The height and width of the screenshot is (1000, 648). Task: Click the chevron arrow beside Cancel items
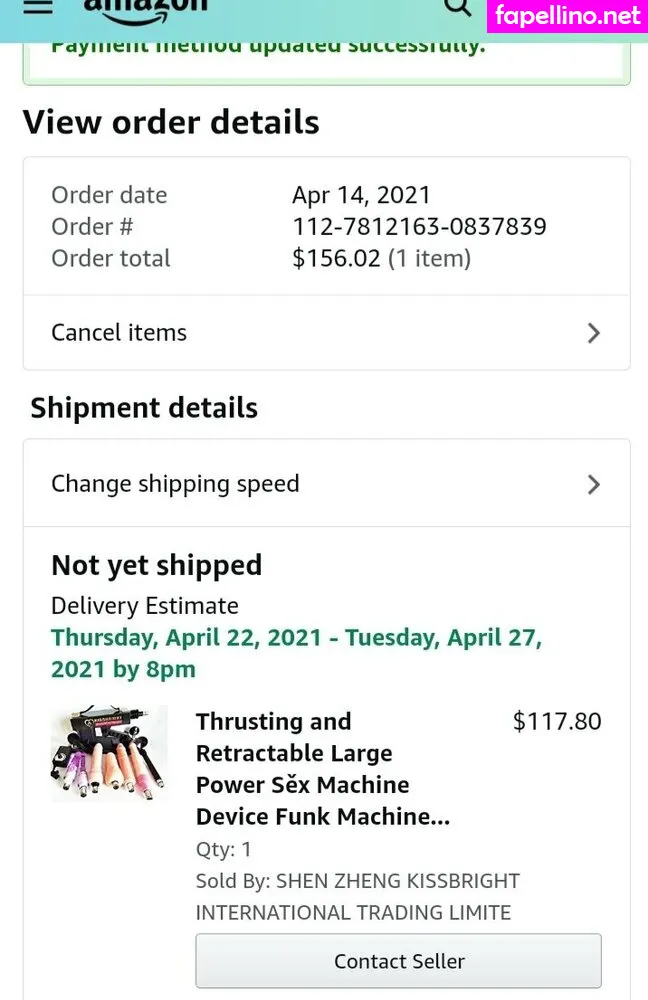point(593,333)
